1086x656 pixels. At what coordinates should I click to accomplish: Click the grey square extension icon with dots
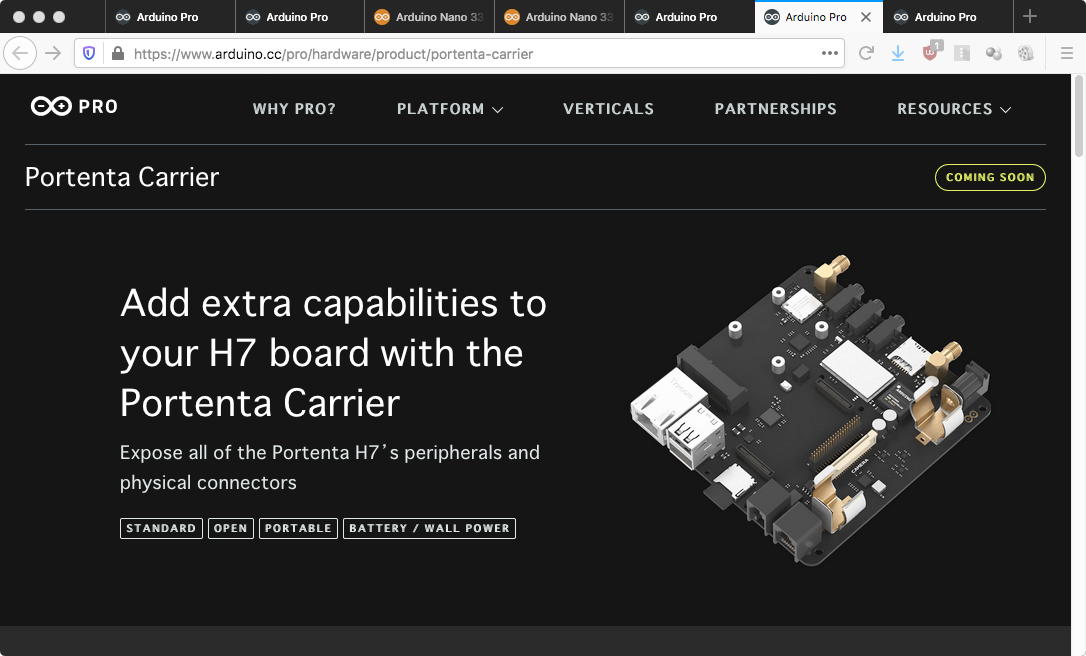click(x=962, y=53)
